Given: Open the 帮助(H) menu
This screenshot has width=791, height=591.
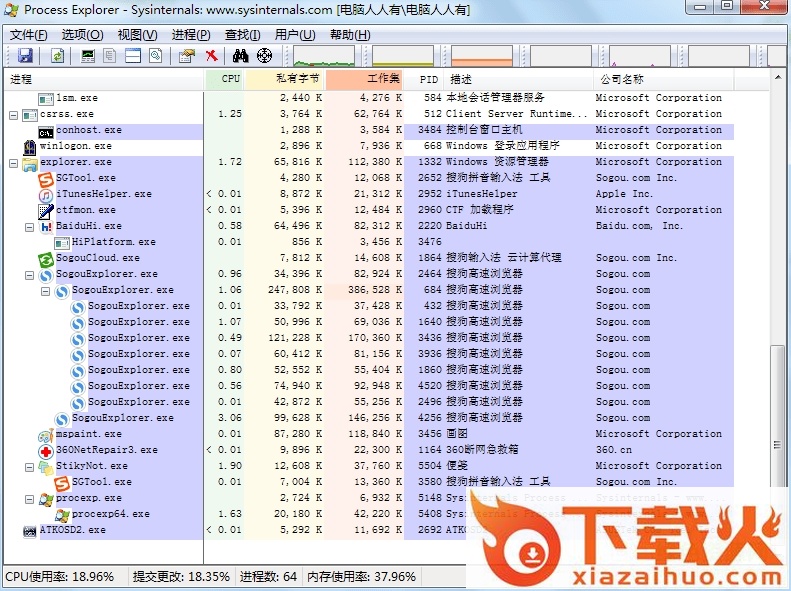Looking at the screenshot, I should coord(349,34).
